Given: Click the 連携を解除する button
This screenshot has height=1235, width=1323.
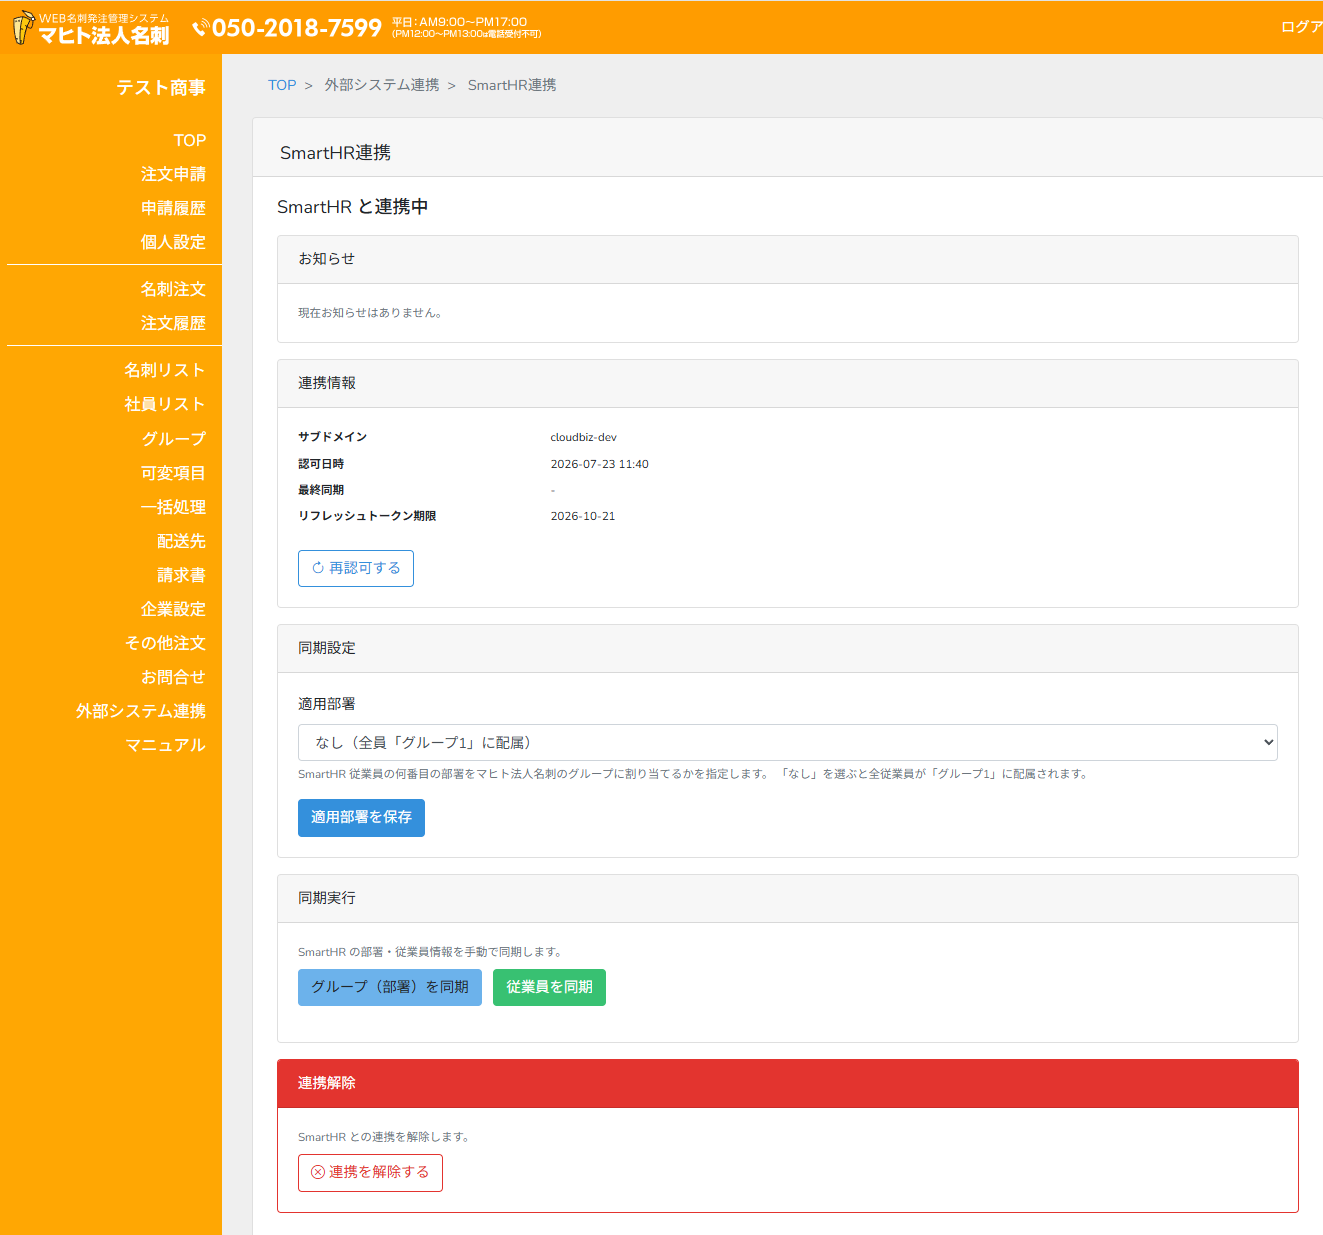Looking at the screenshot, I should 370,1172.
